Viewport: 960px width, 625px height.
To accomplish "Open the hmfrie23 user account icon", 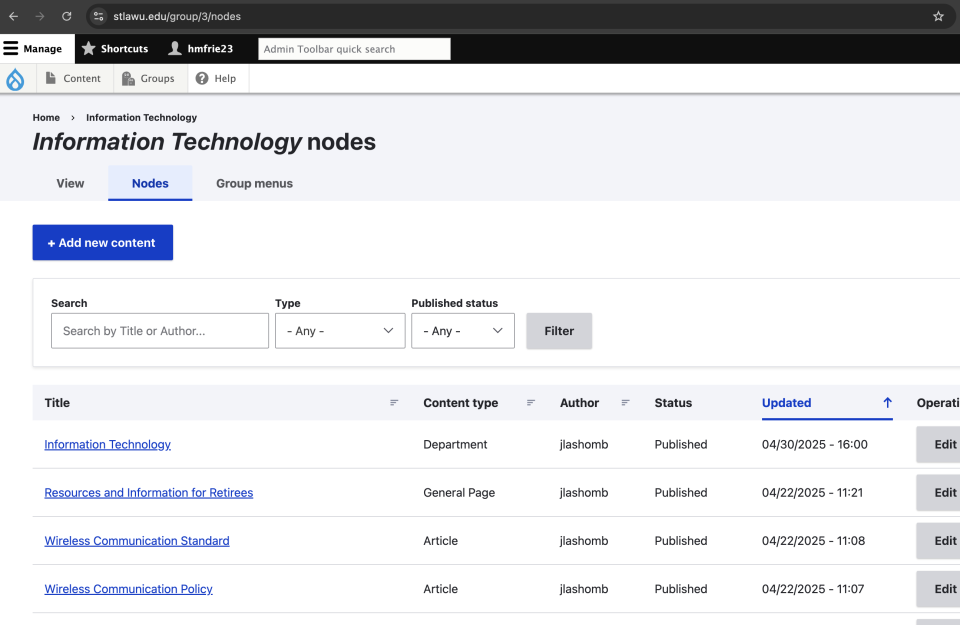I will point(177,48).
